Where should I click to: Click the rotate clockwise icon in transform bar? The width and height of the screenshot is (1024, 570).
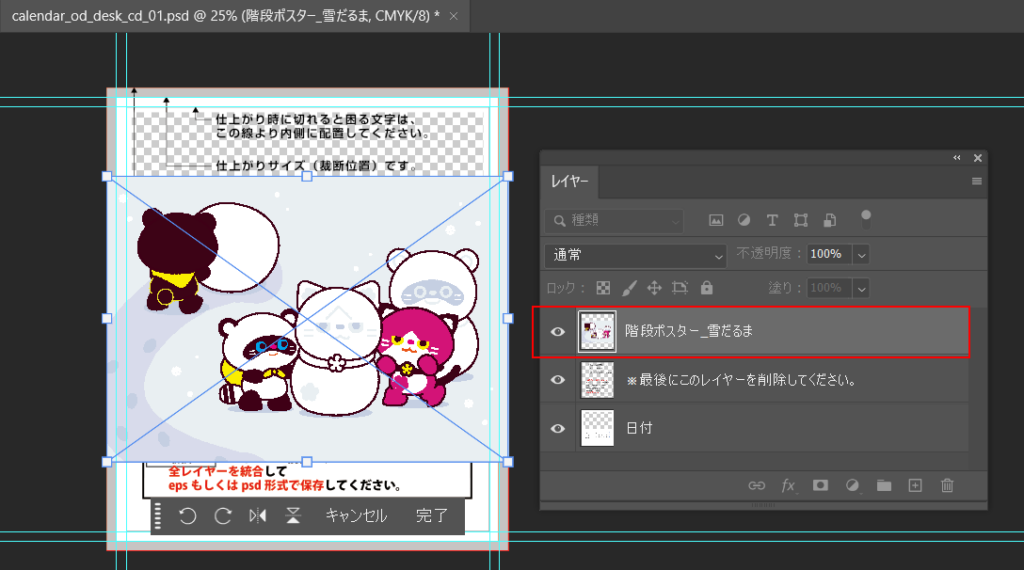coord(223,516)
